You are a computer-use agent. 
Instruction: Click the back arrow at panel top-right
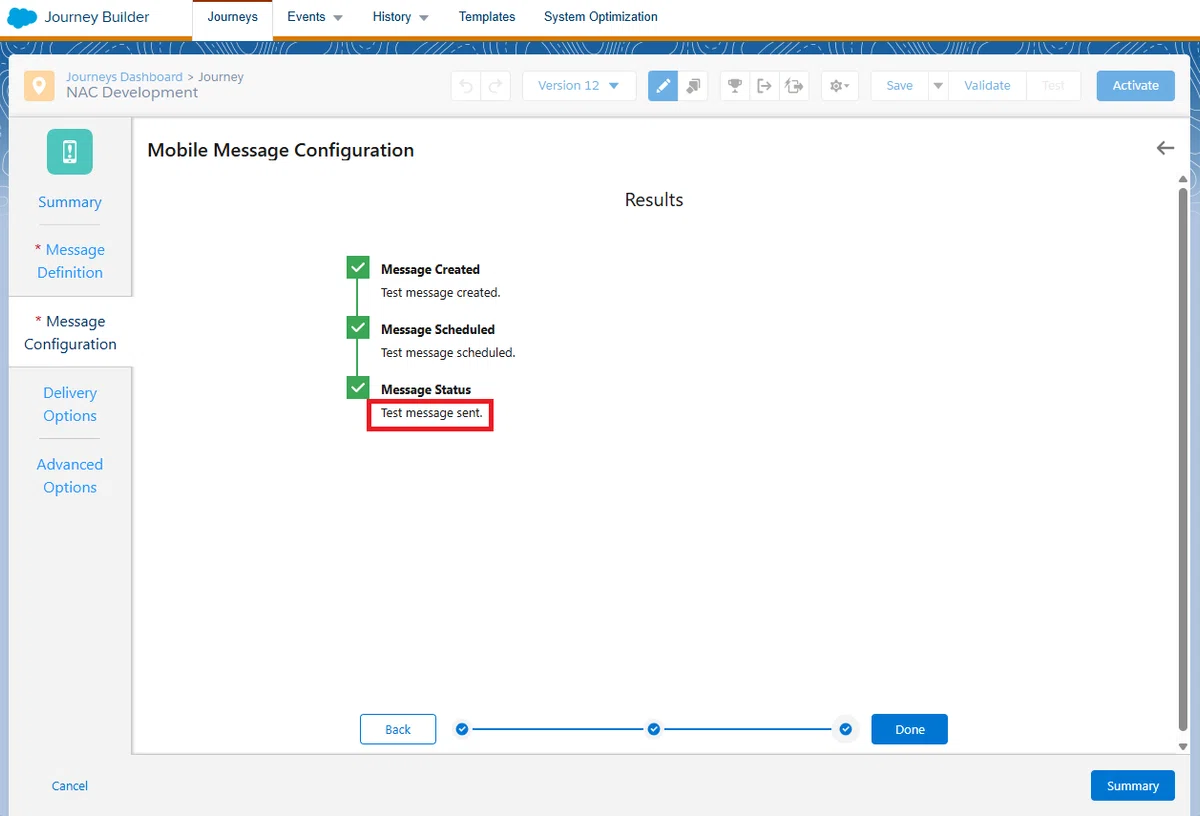pos(1165,148)
